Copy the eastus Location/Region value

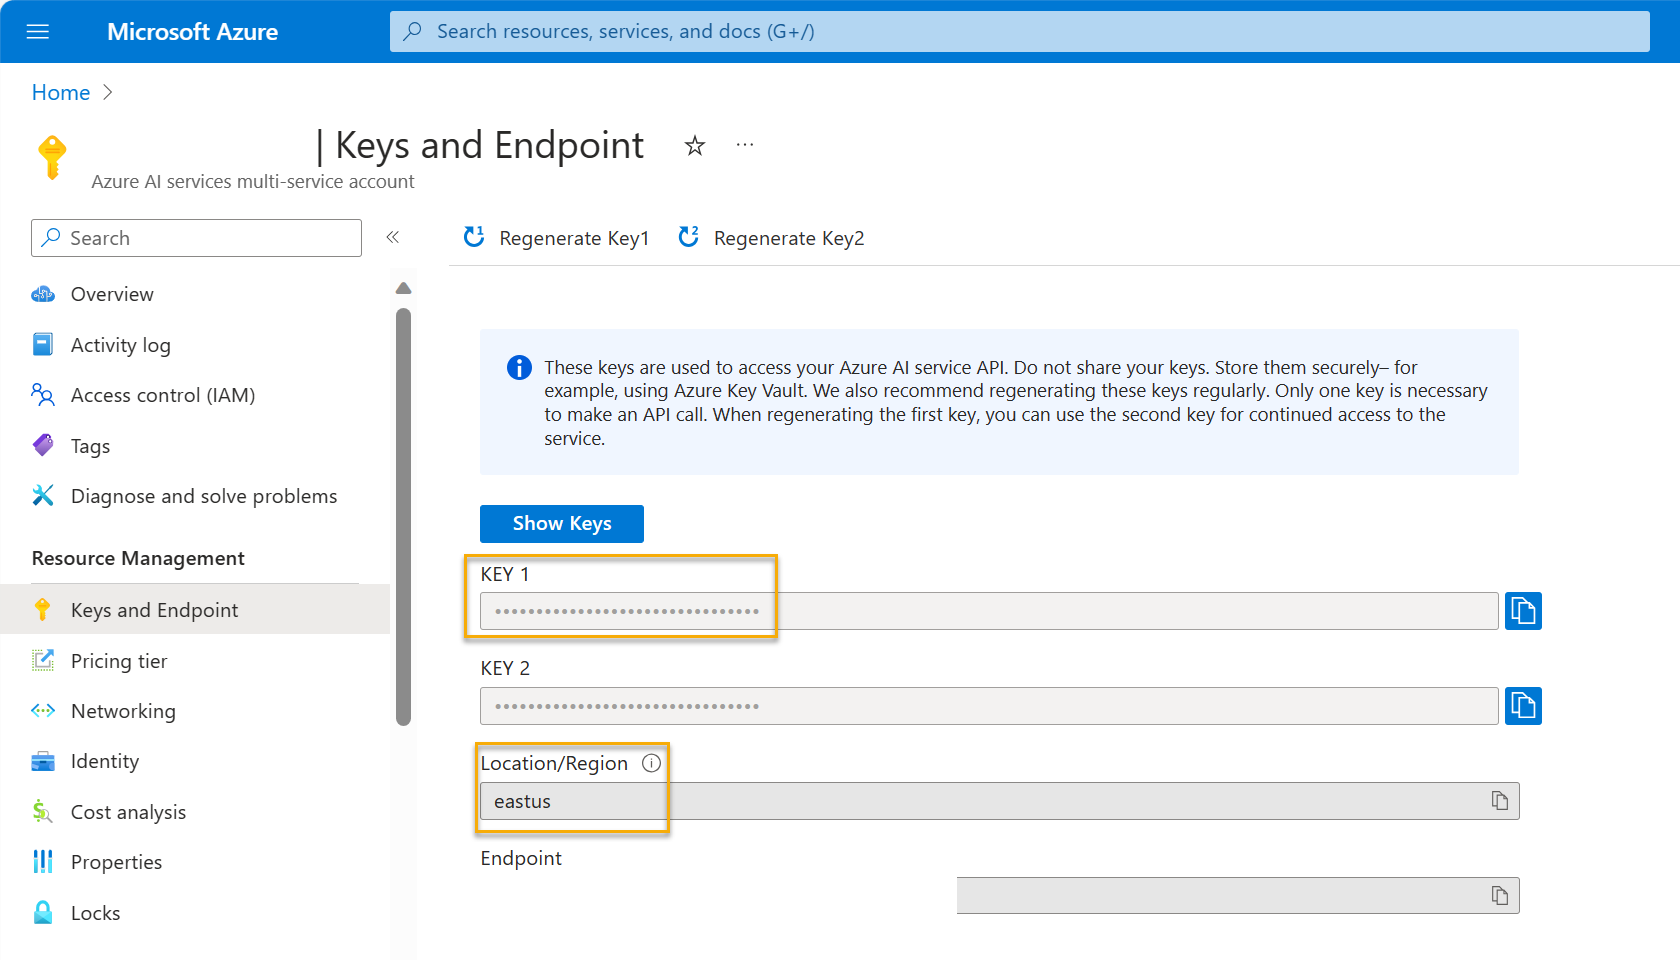tap(1499, 800)
